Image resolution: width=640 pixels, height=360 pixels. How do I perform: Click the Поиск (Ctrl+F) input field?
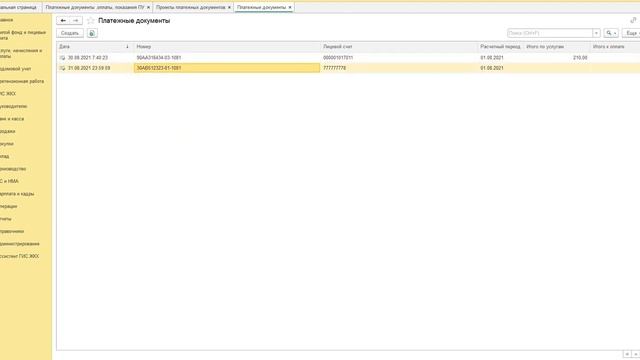coord(550,33)
